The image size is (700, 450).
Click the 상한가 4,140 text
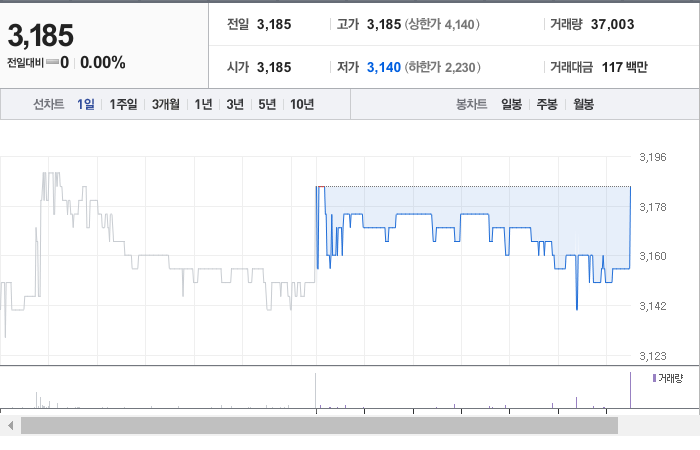tap(442, 24)
